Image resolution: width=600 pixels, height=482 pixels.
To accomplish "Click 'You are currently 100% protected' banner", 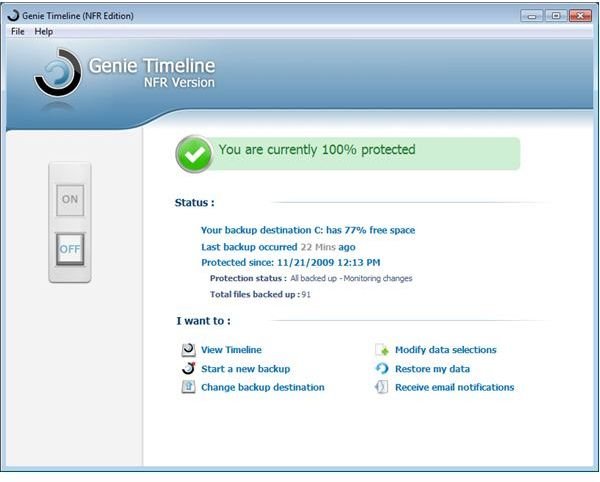I will click(x=347, y=153).
